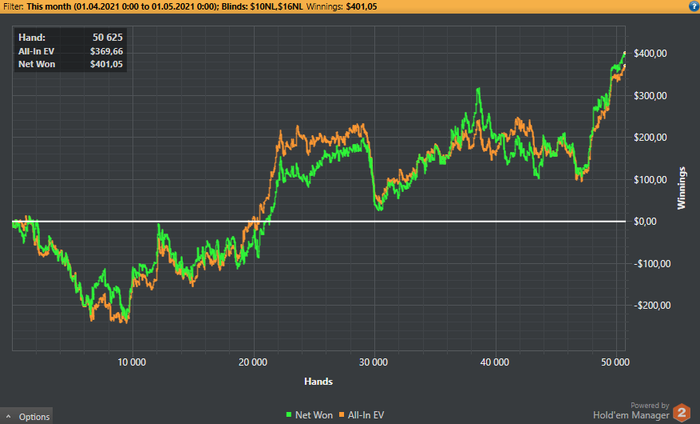Click the Hold'em Manager 2 logo

click(x=682, y=412)
